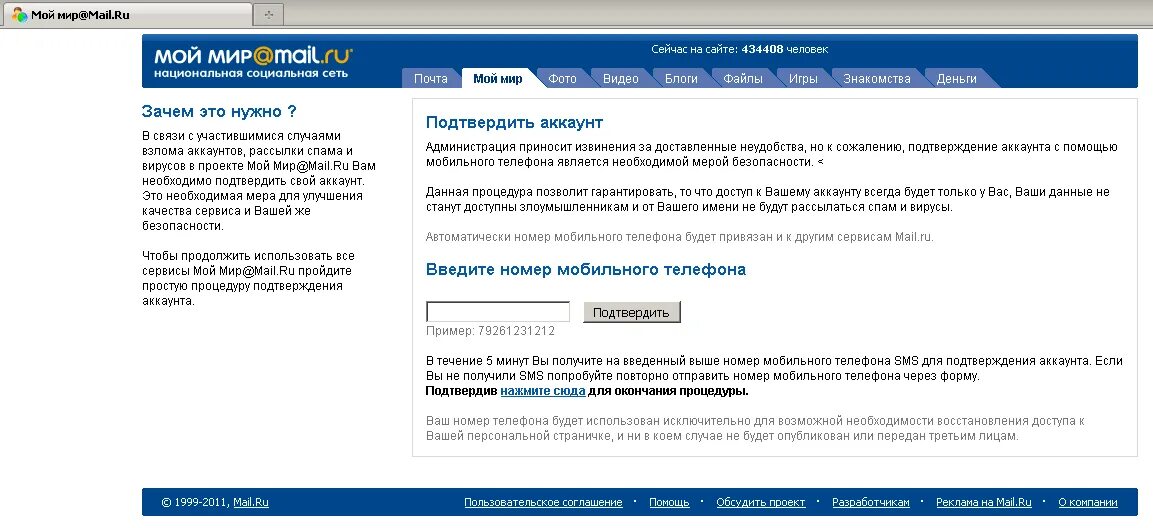The height and width of the screenshot is (528, 1153).
Task: Select the Мой мир@Mail.Ru browser tab
Action: [x=126, y=14]
